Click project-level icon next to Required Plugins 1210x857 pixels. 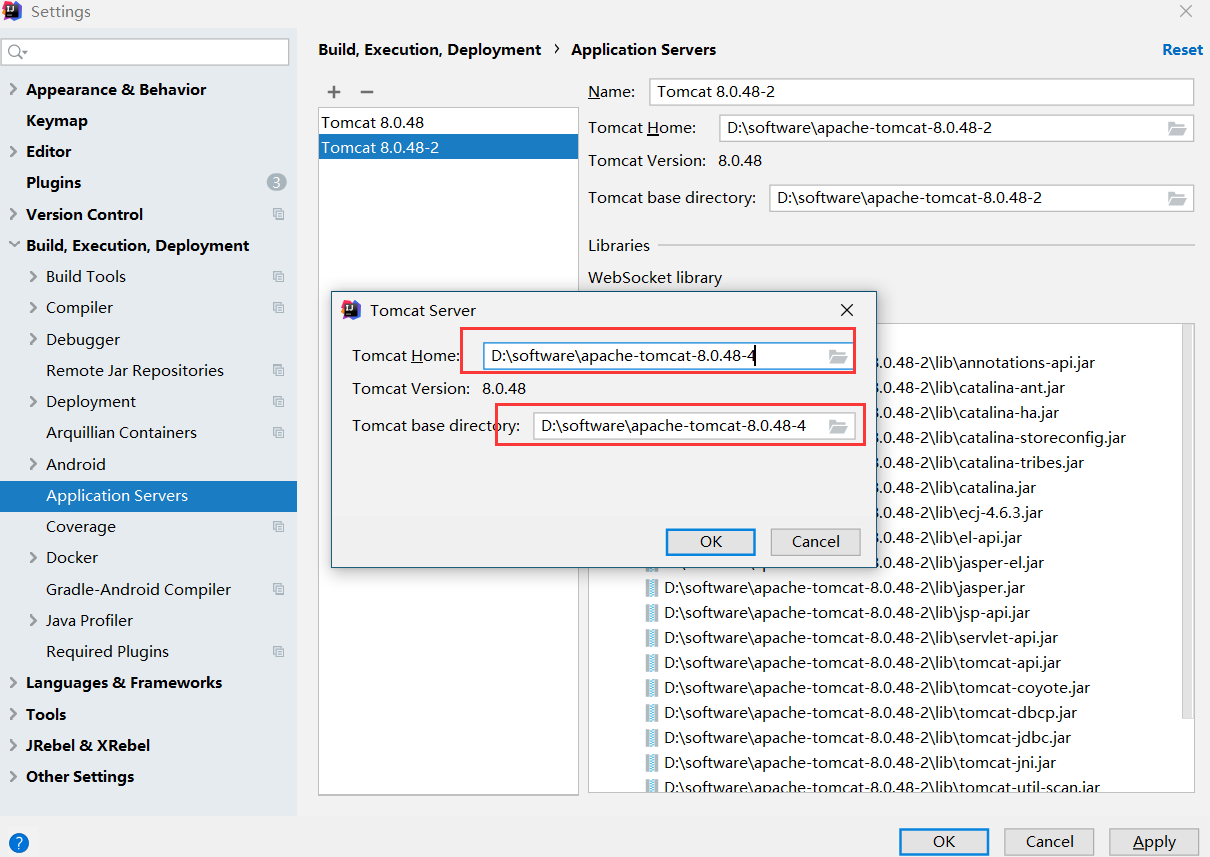(278, 652)
